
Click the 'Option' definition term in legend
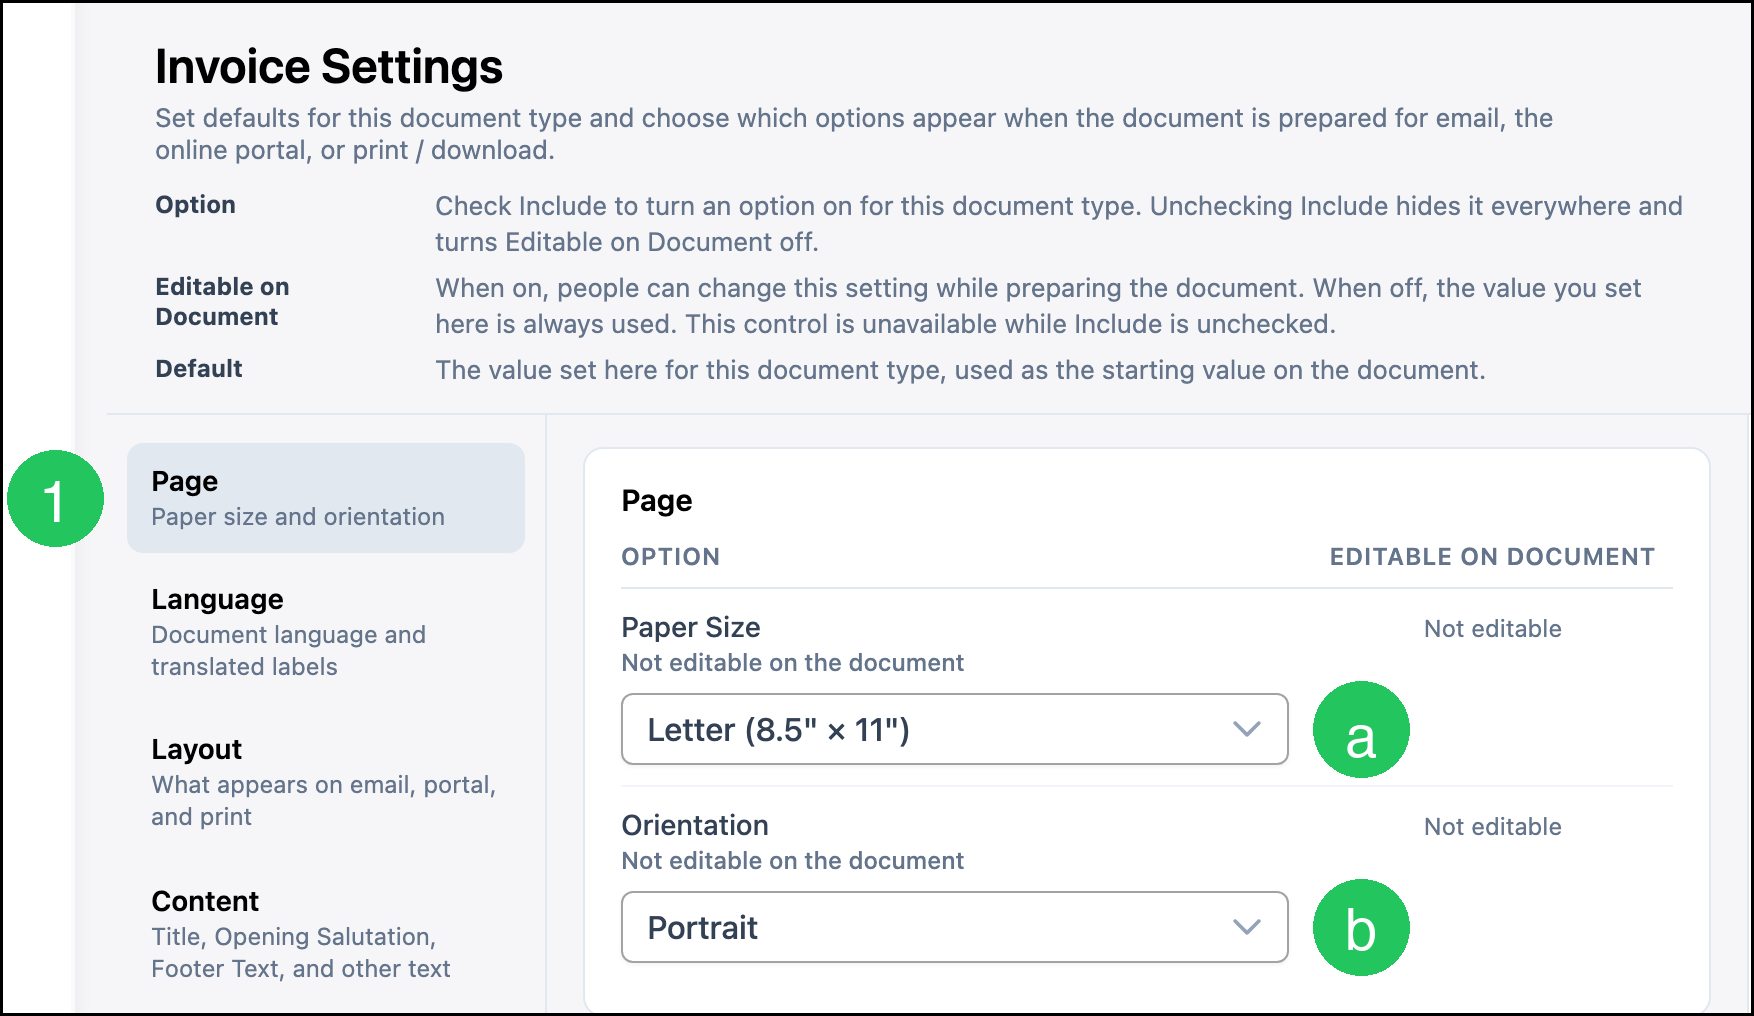(x=196, y=205)
